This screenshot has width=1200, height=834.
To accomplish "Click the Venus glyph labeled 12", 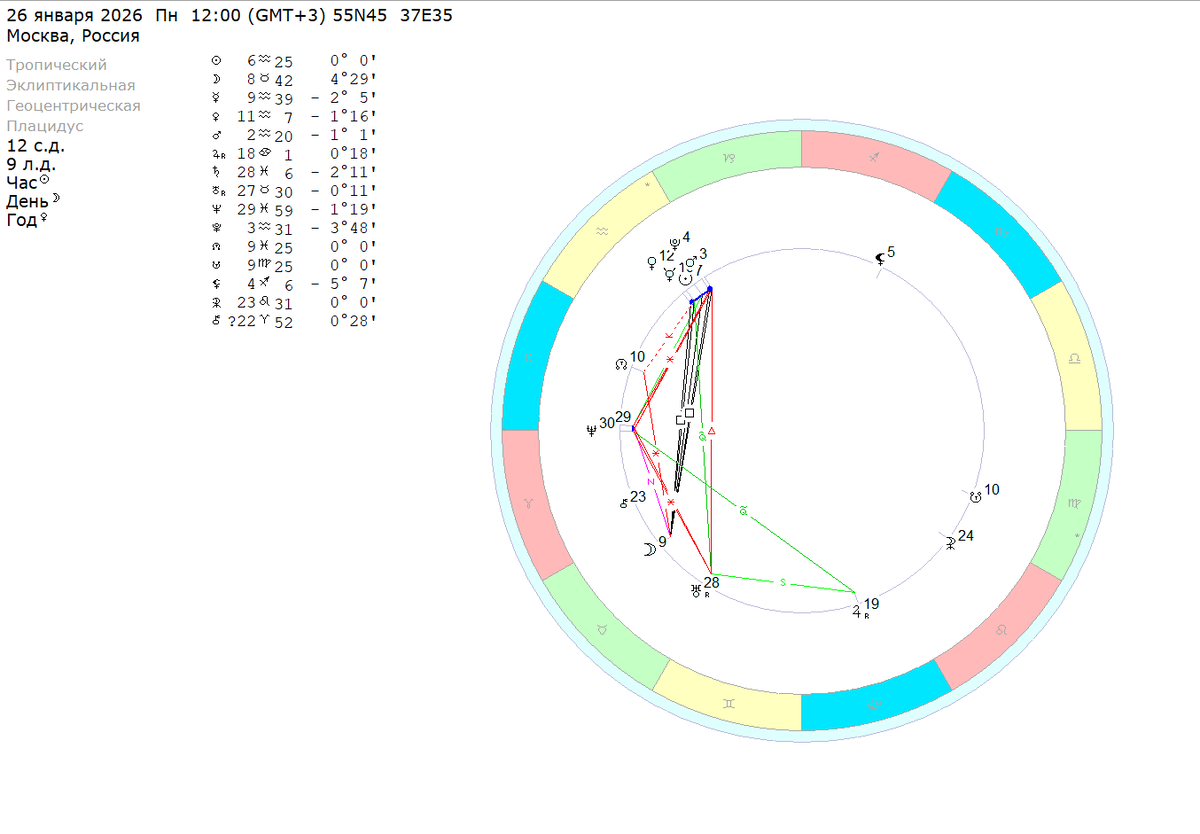I will 653,261.
